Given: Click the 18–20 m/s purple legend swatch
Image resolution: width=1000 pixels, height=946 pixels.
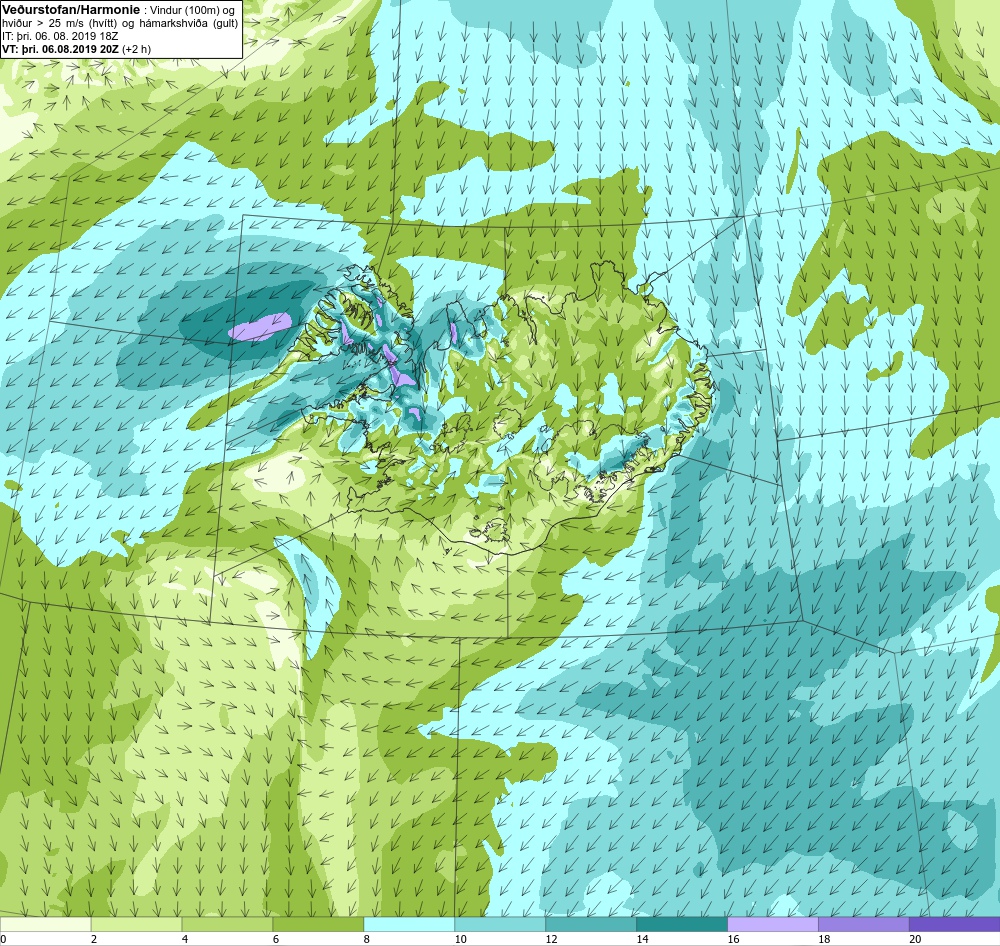Looking at the screenshot, I should click(864, 924).
